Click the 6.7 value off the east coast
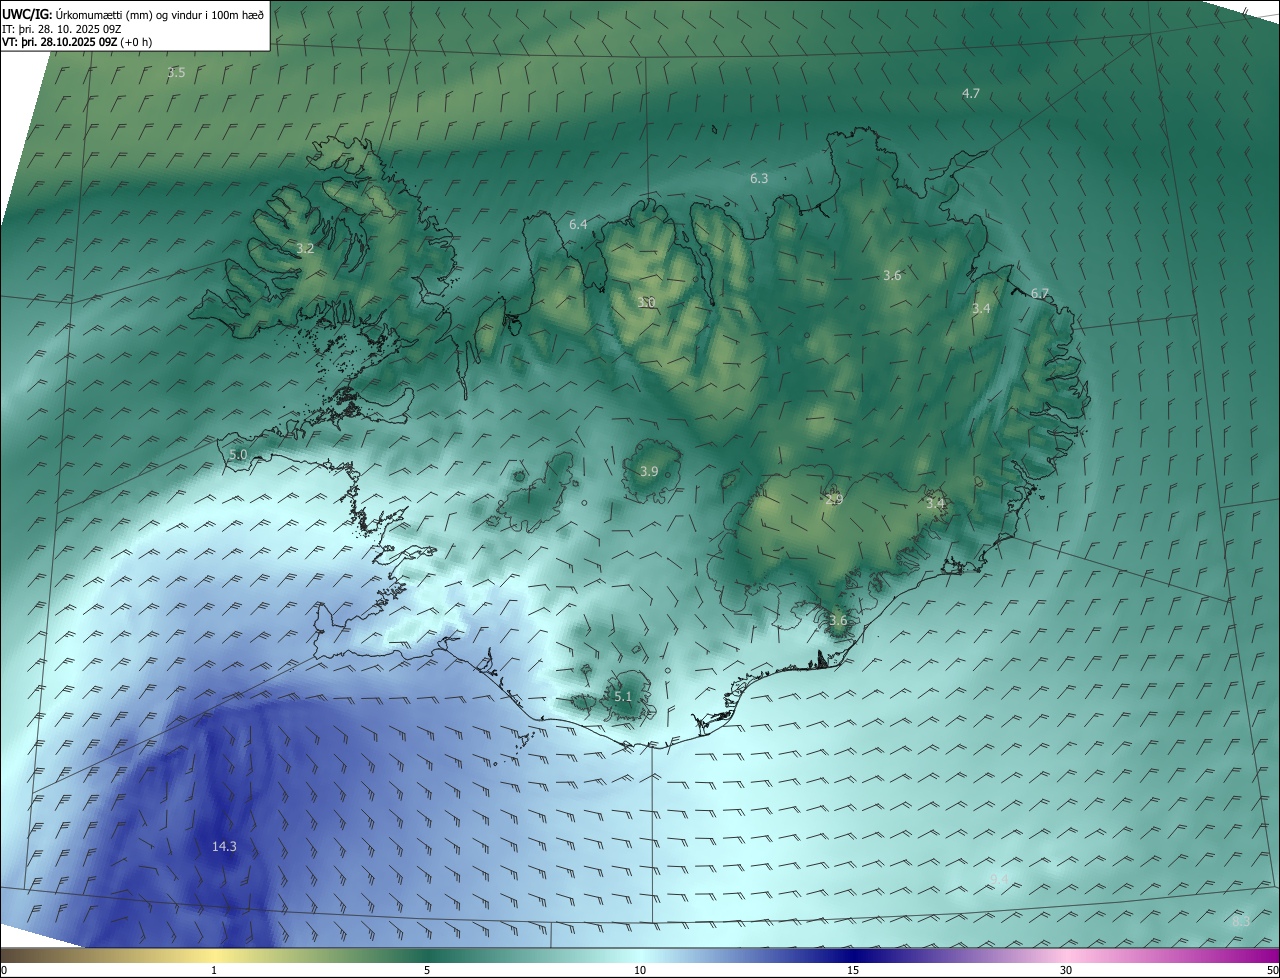Screen dimensions: 1280x978 pyautogui.click(x=1040, y=293)
